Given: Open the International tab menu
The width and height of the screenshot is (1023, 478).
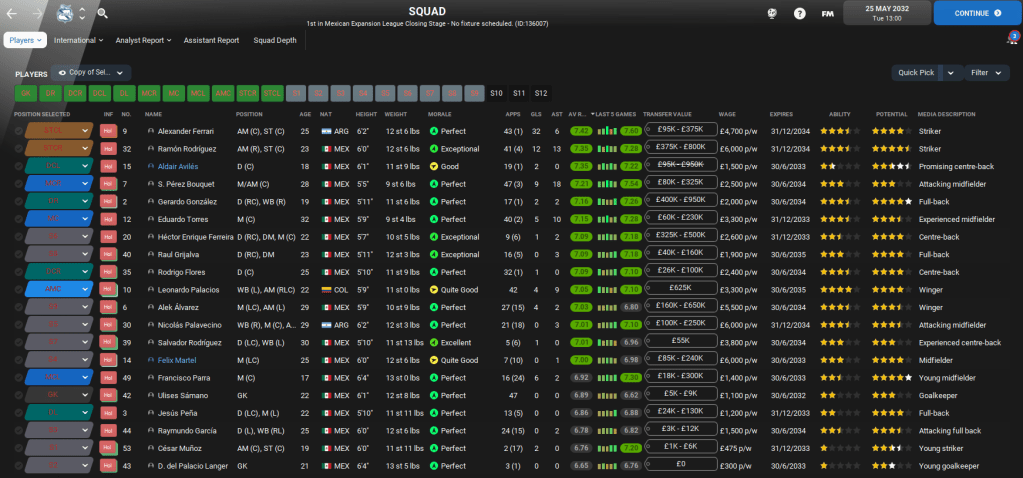Looking at the screenshot, I should coord(78,41).
